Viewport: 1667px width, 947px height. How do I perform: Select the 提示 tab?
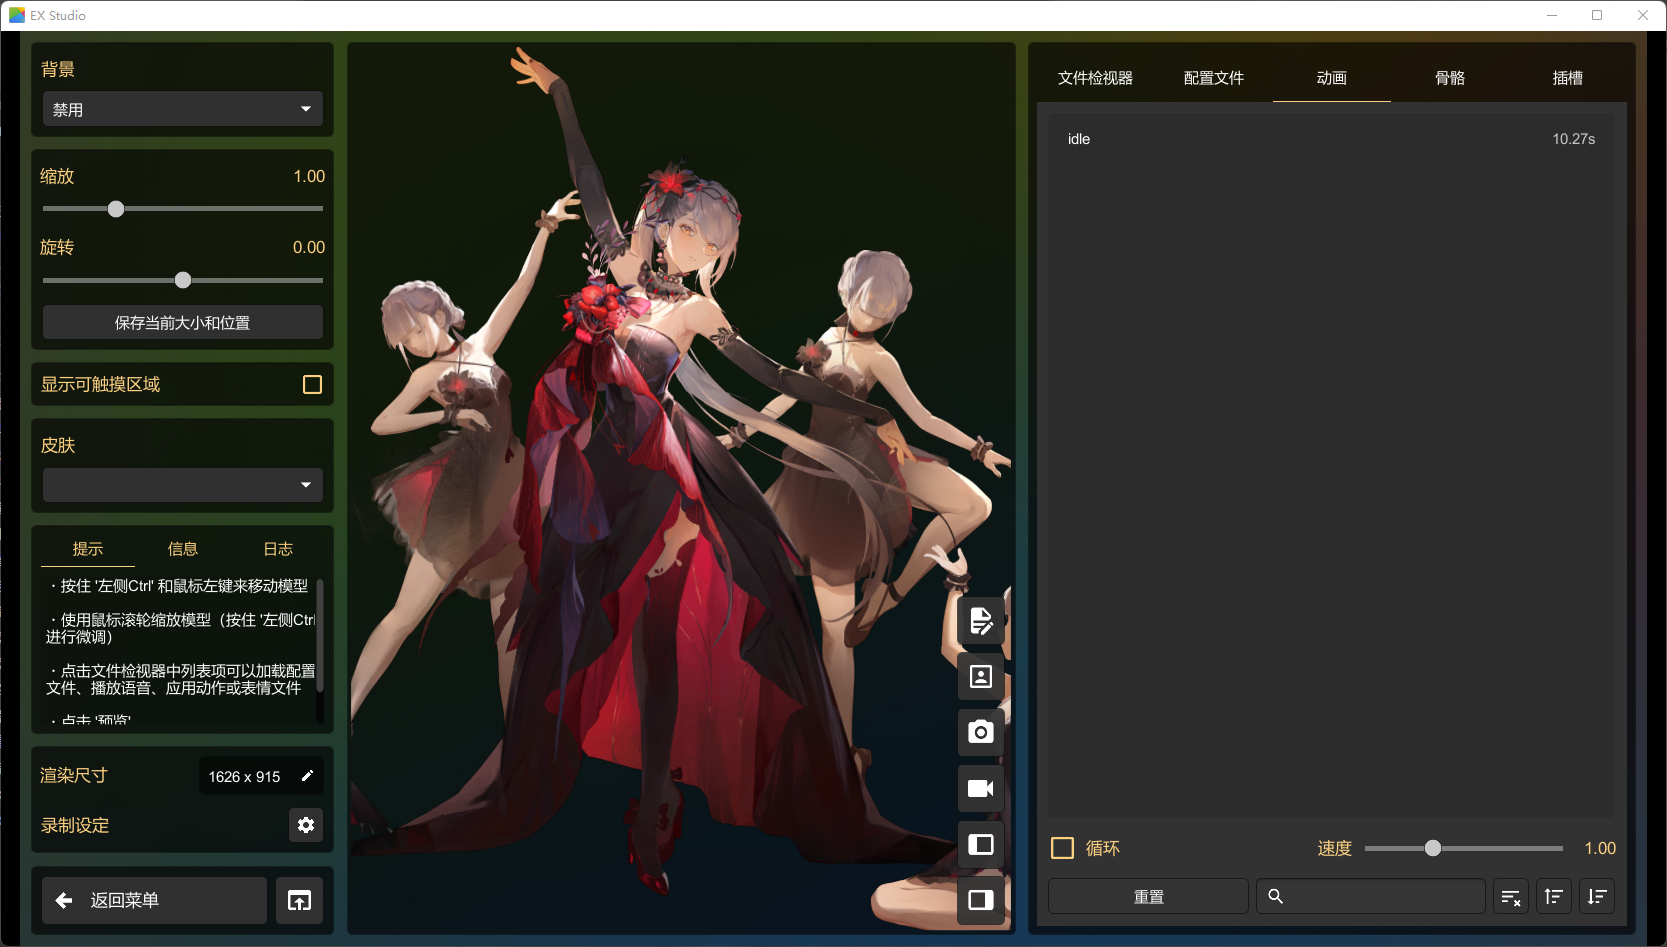(88, 549)
